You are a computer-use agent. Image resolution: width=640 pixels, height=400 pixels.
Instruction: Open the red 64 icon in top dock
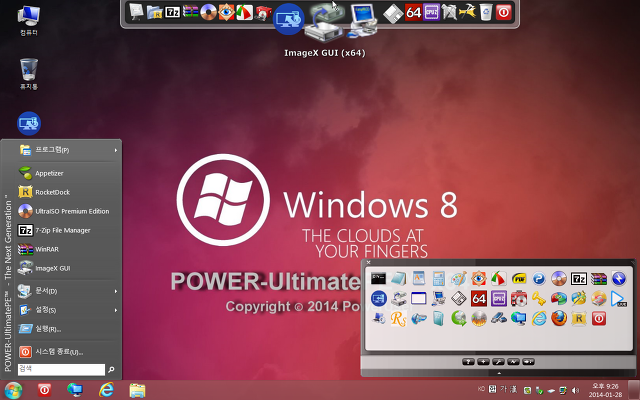click(413, 12)
